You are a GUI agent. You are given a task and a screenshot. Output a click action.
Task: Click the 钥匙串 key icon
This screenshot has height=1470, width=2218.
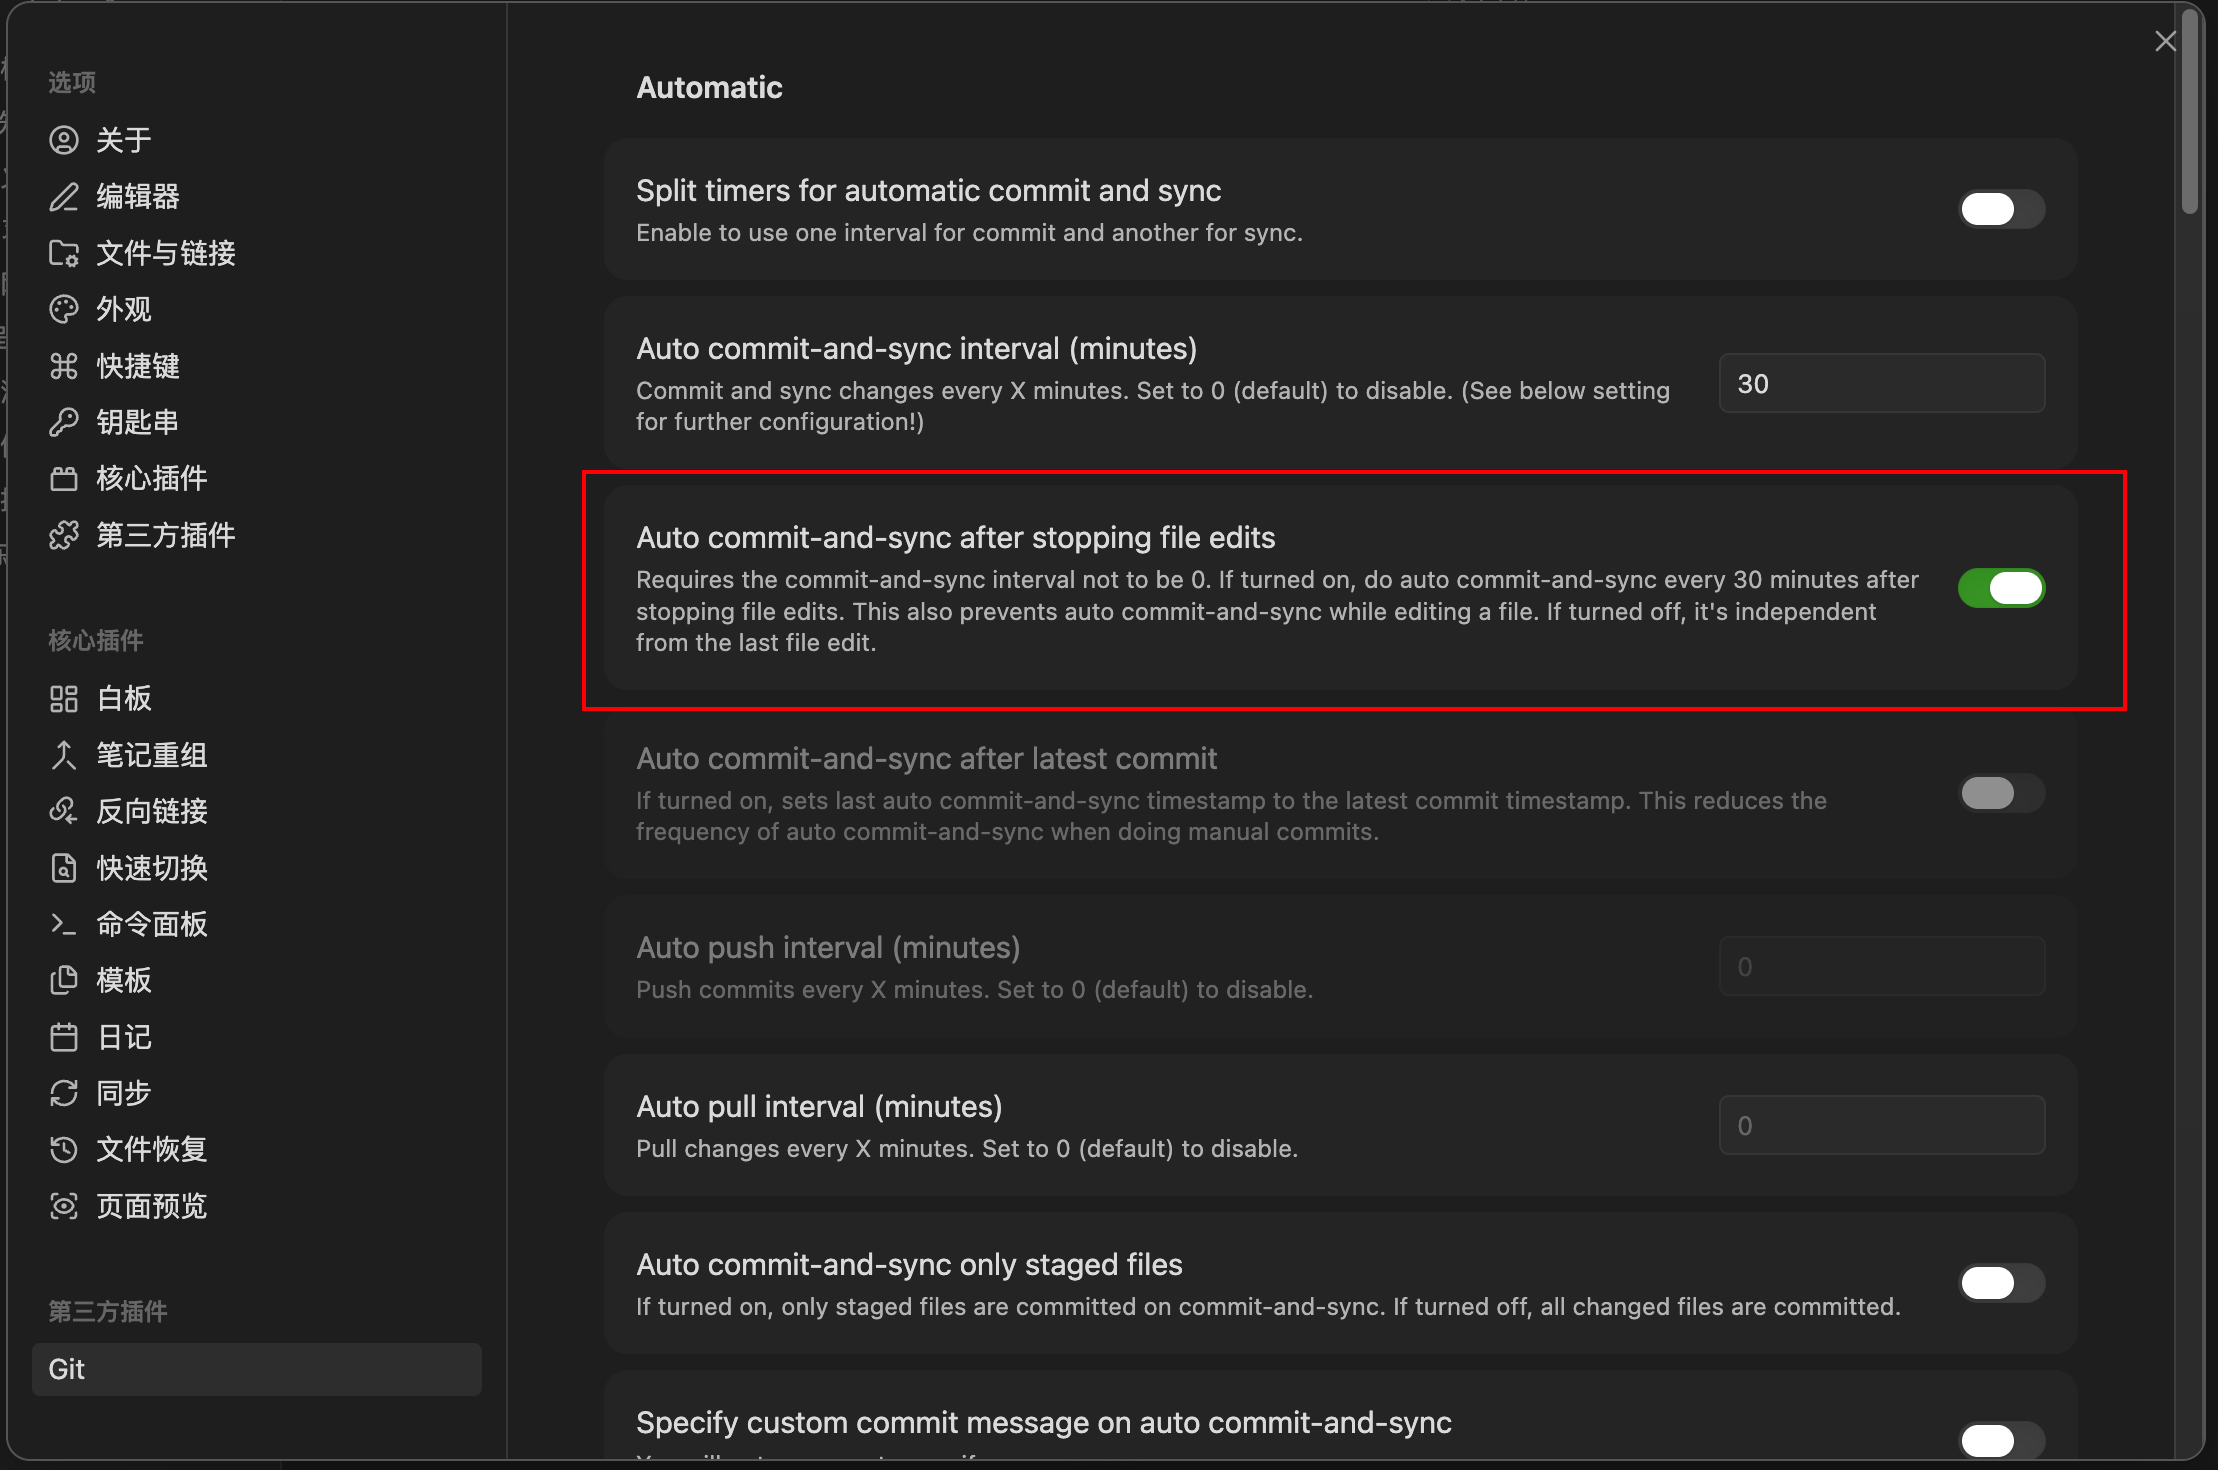pyautogui.click(x=64, y=422)
